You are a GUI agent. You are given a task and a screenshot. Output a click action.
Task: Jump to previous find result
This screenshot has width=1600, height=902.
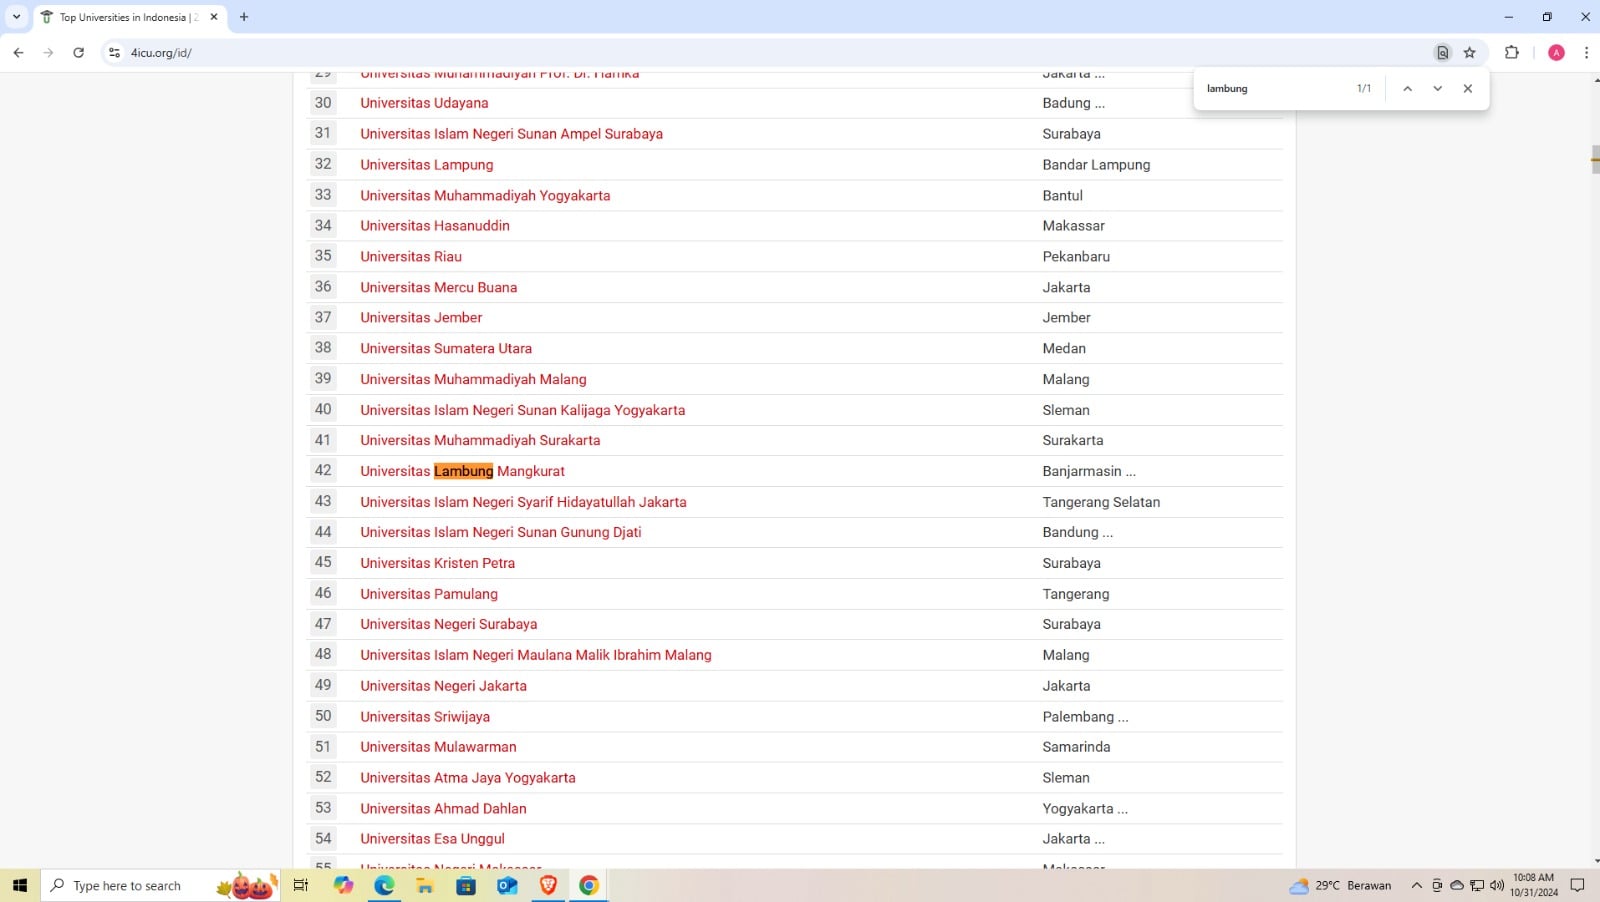tap(1407, 89)
